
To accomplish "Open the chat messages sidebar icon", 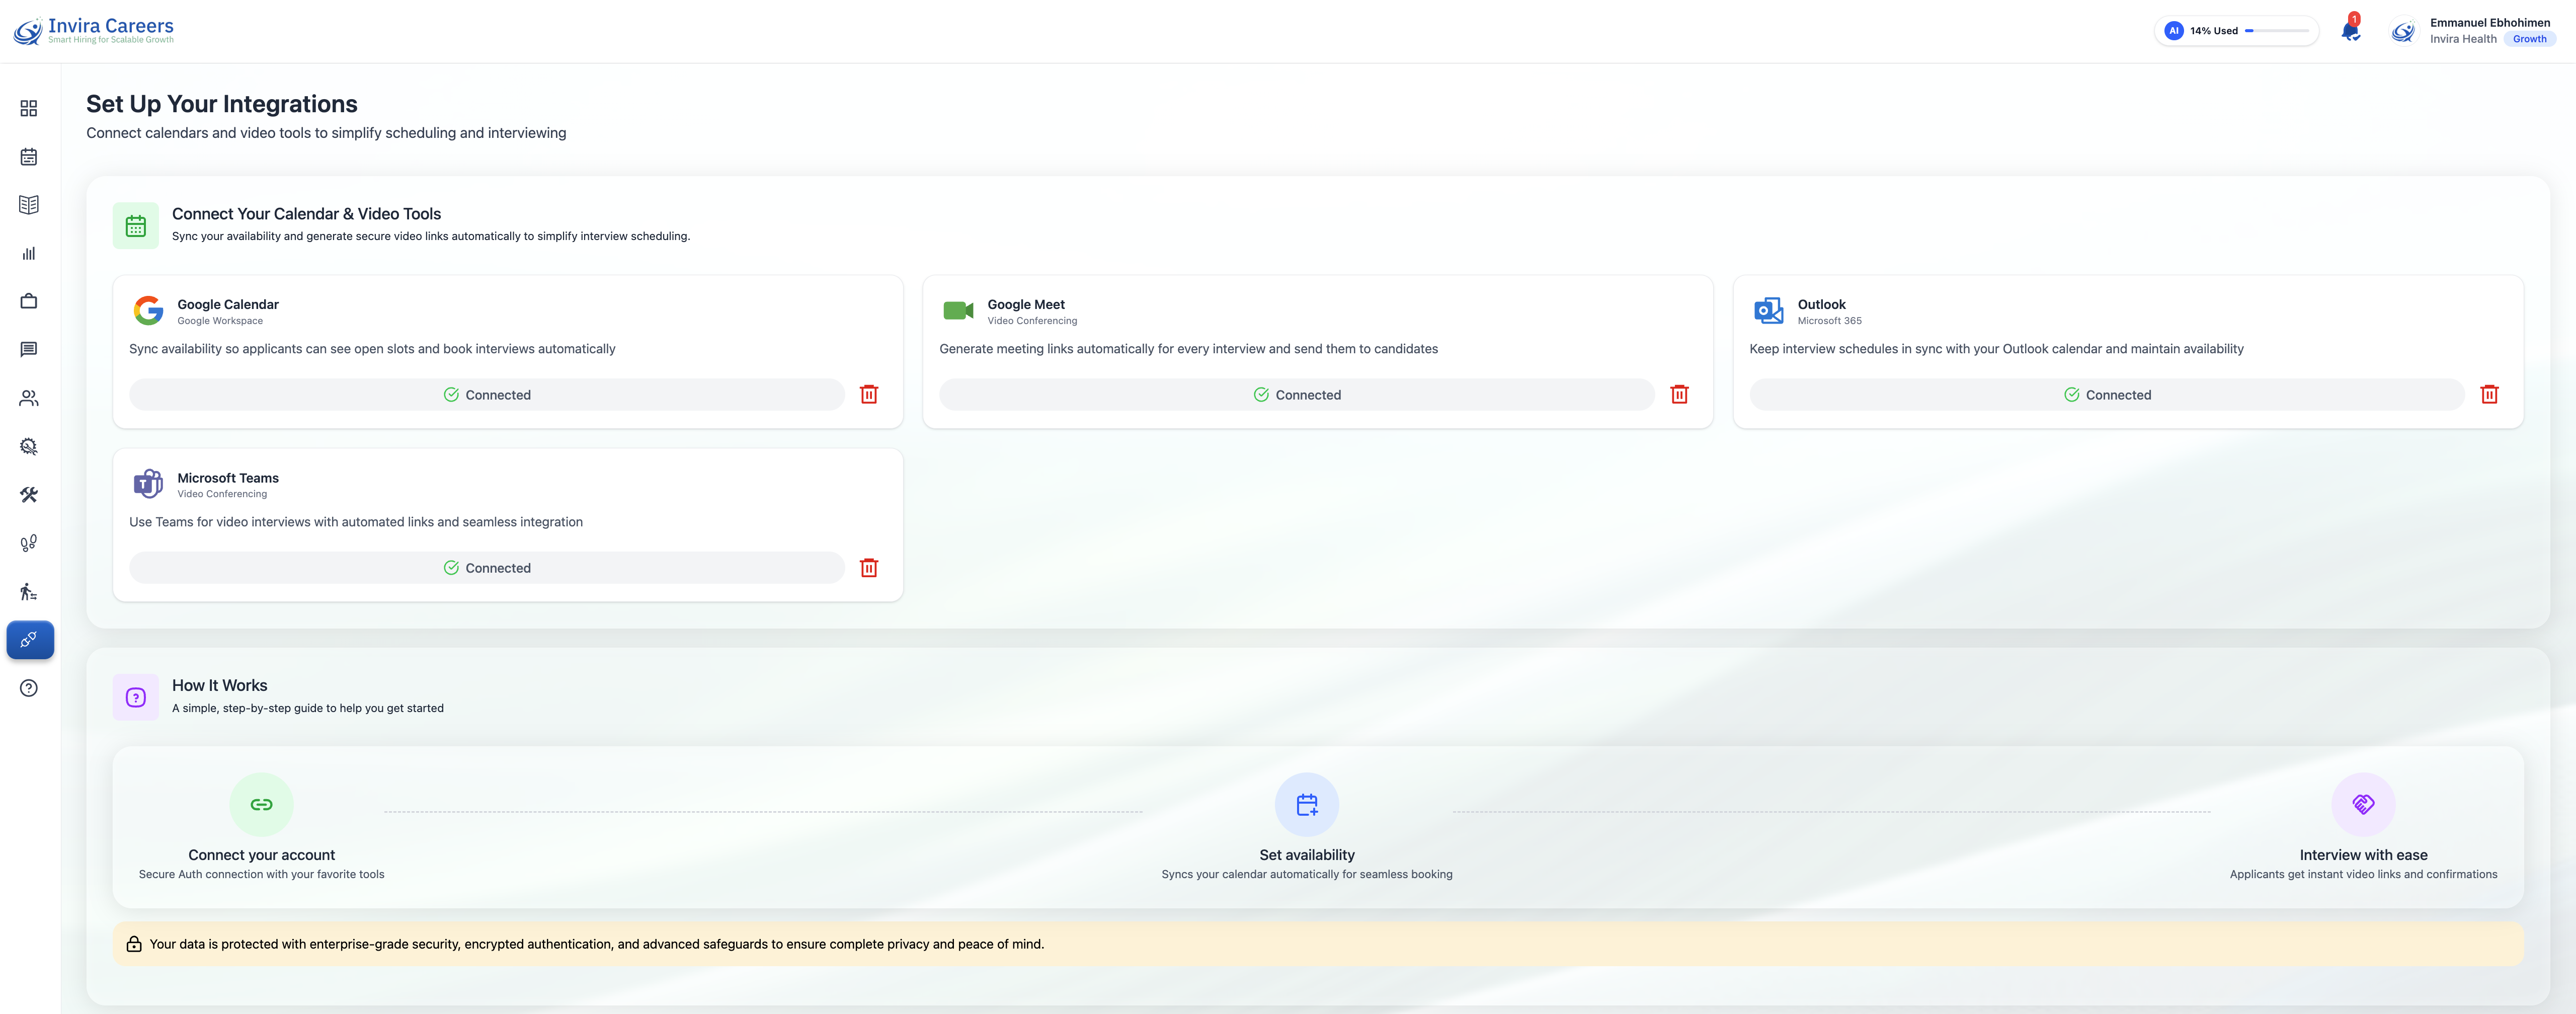I will (29, 350).
